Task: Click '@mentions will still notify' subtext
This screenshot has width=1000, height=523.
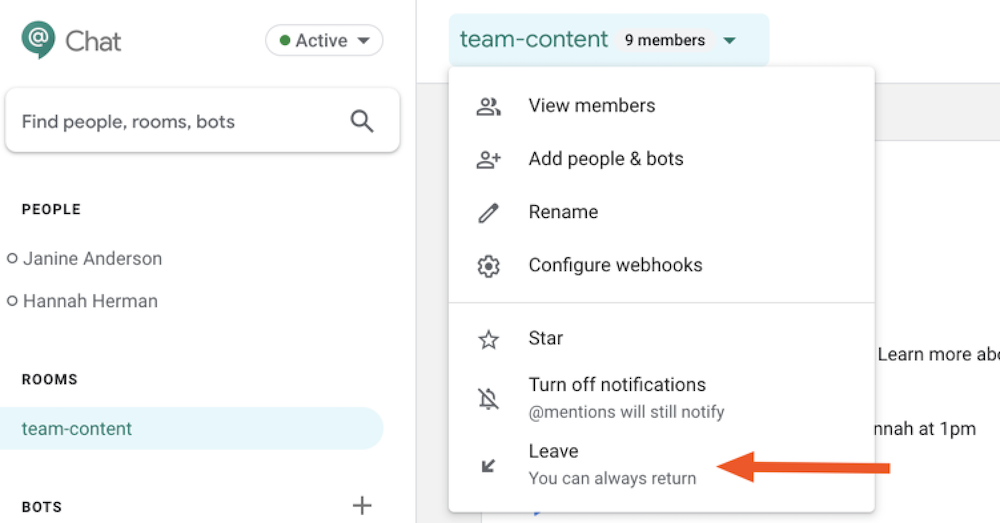Action: pyautogui.click(x=626, y=412)
